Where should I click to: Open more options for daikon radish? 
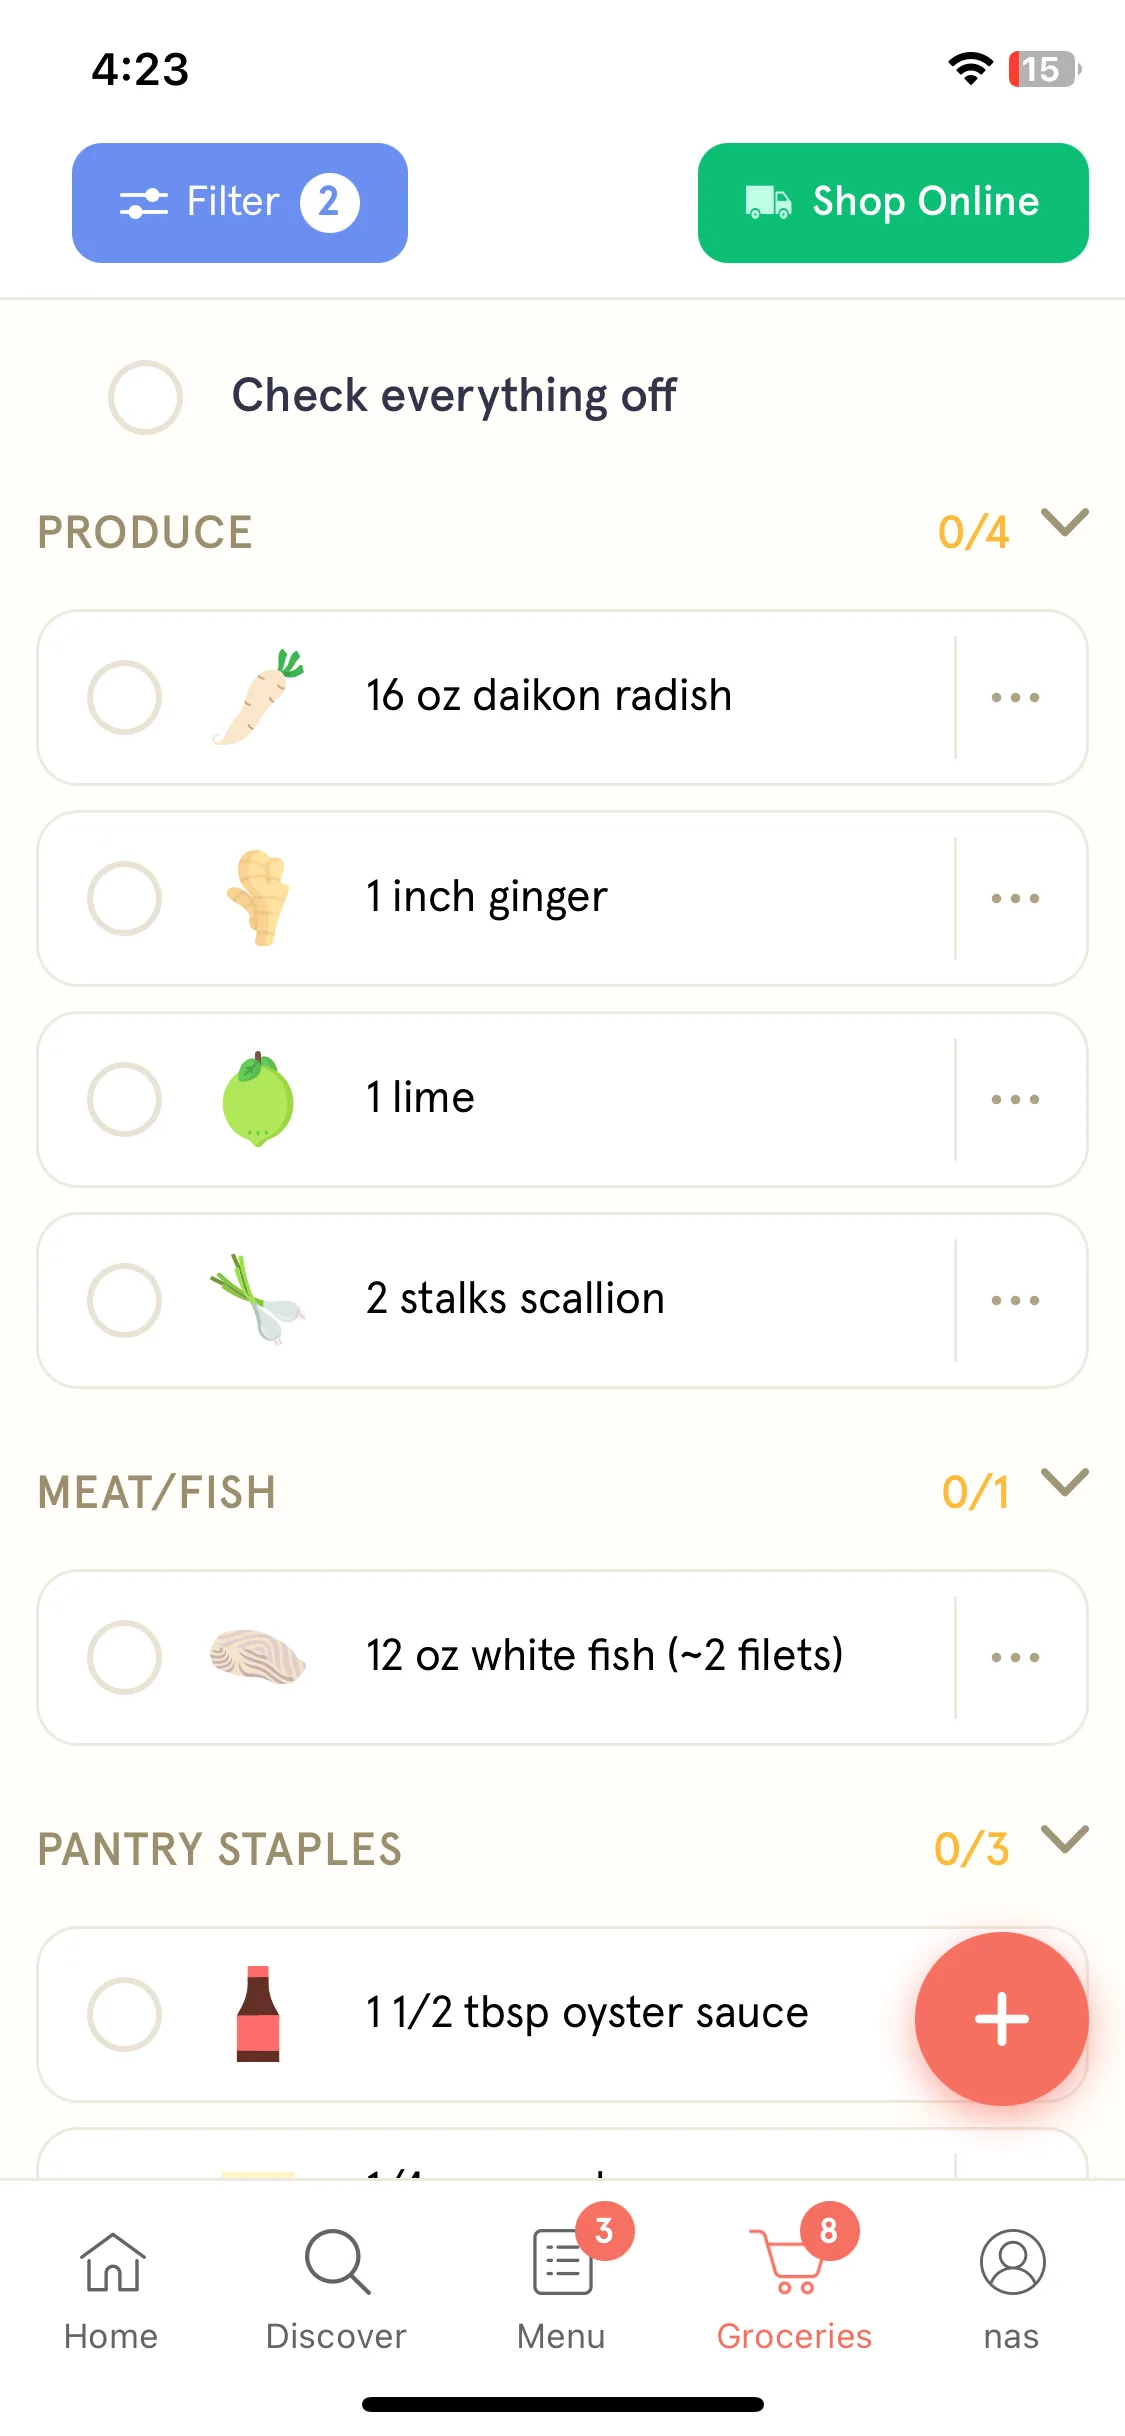(x=1015, y=697)
